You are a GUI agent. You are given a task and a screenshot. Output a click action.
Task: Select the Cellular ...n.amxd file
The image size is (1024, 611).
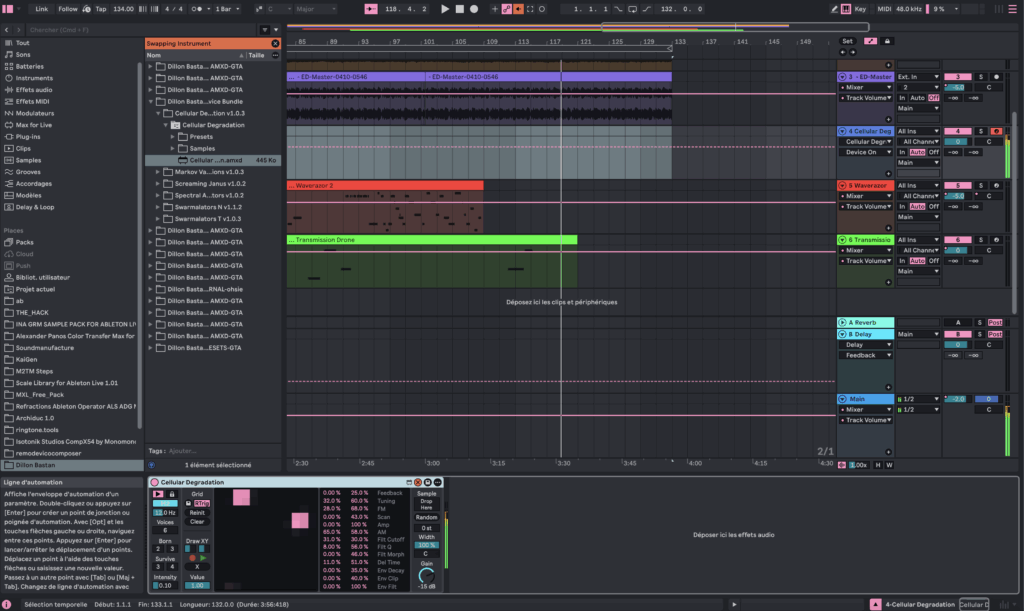(x=213, y=161)
